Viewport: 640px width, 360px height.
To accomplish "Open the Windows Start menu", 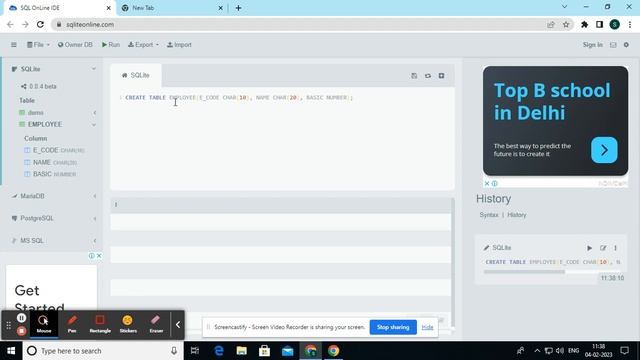I will 11,351.
